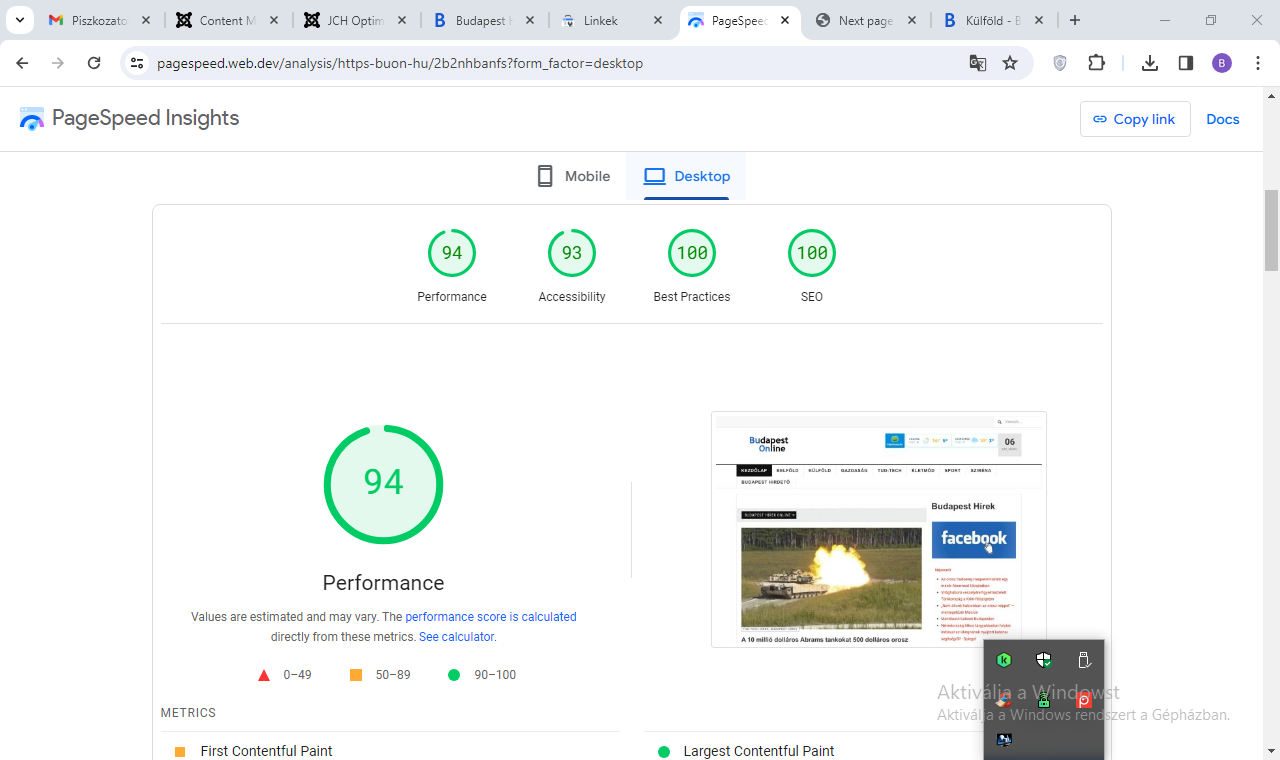Open Chrome's three-dot menu
Image resolution: width=1280 pixels, height=760 pixels.
(1256, 63)
